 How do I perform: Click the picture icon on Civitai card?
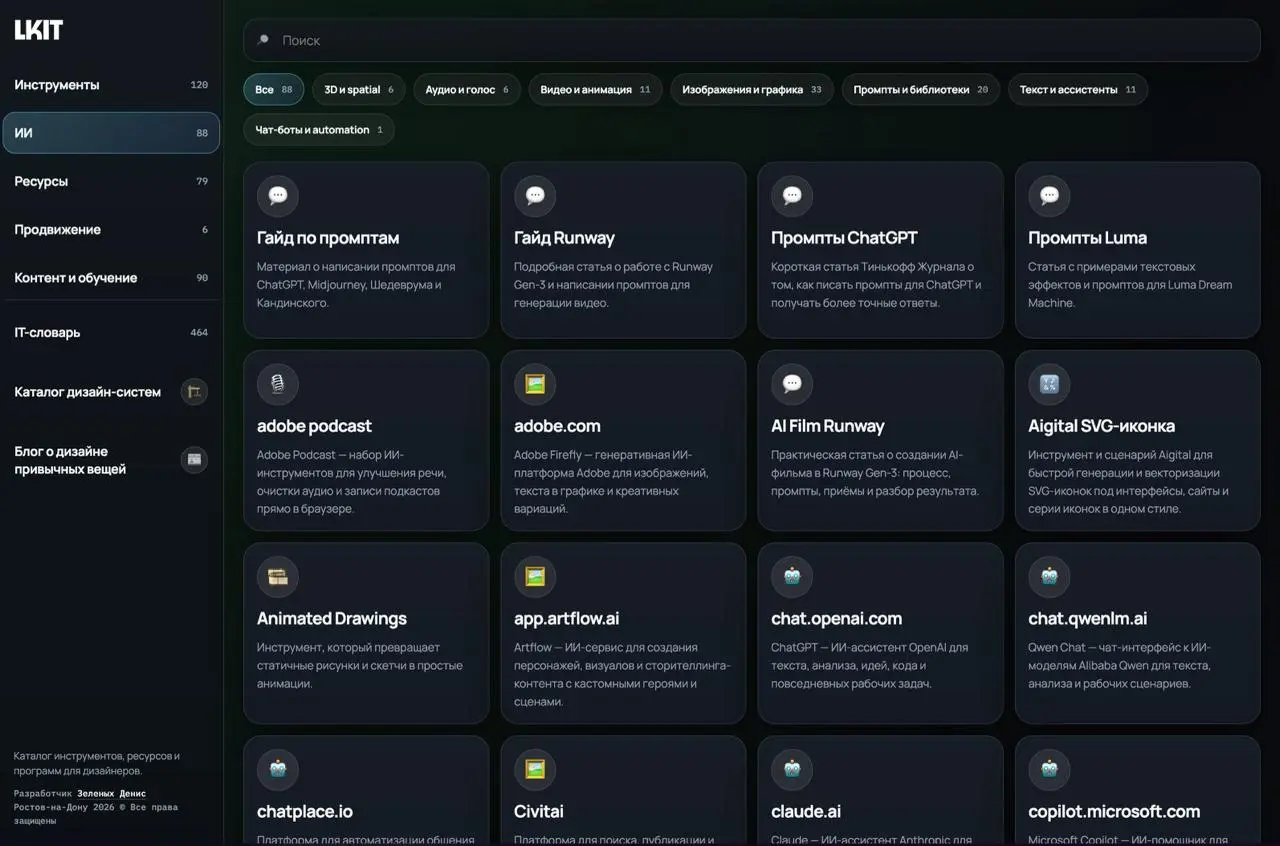(x=535, y=770)
